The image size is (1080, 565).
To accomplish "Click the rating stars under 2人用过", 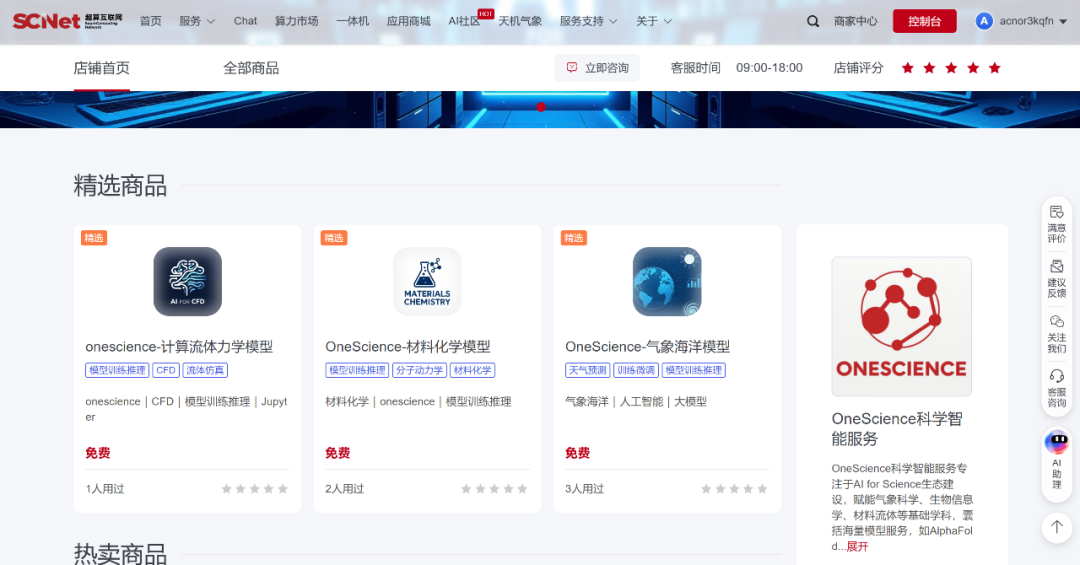I will (x=494, y=489).
